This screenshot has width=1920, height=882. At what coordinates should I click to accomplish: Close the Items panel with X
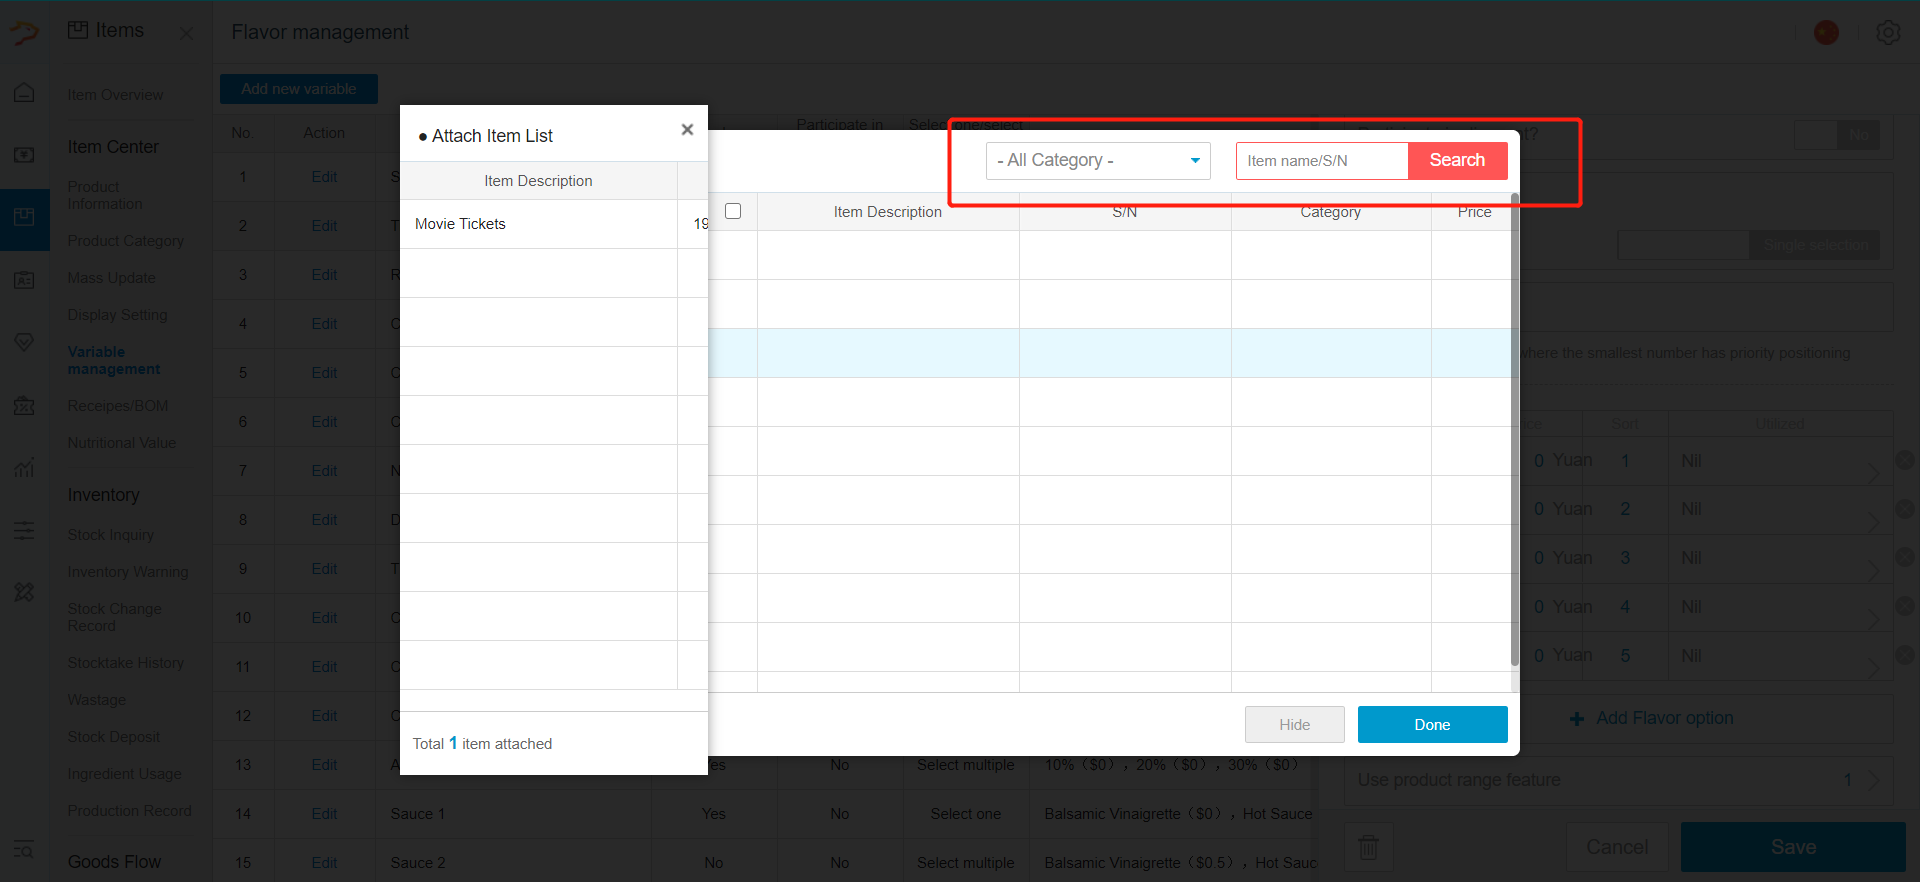click(x=186, y=32)
